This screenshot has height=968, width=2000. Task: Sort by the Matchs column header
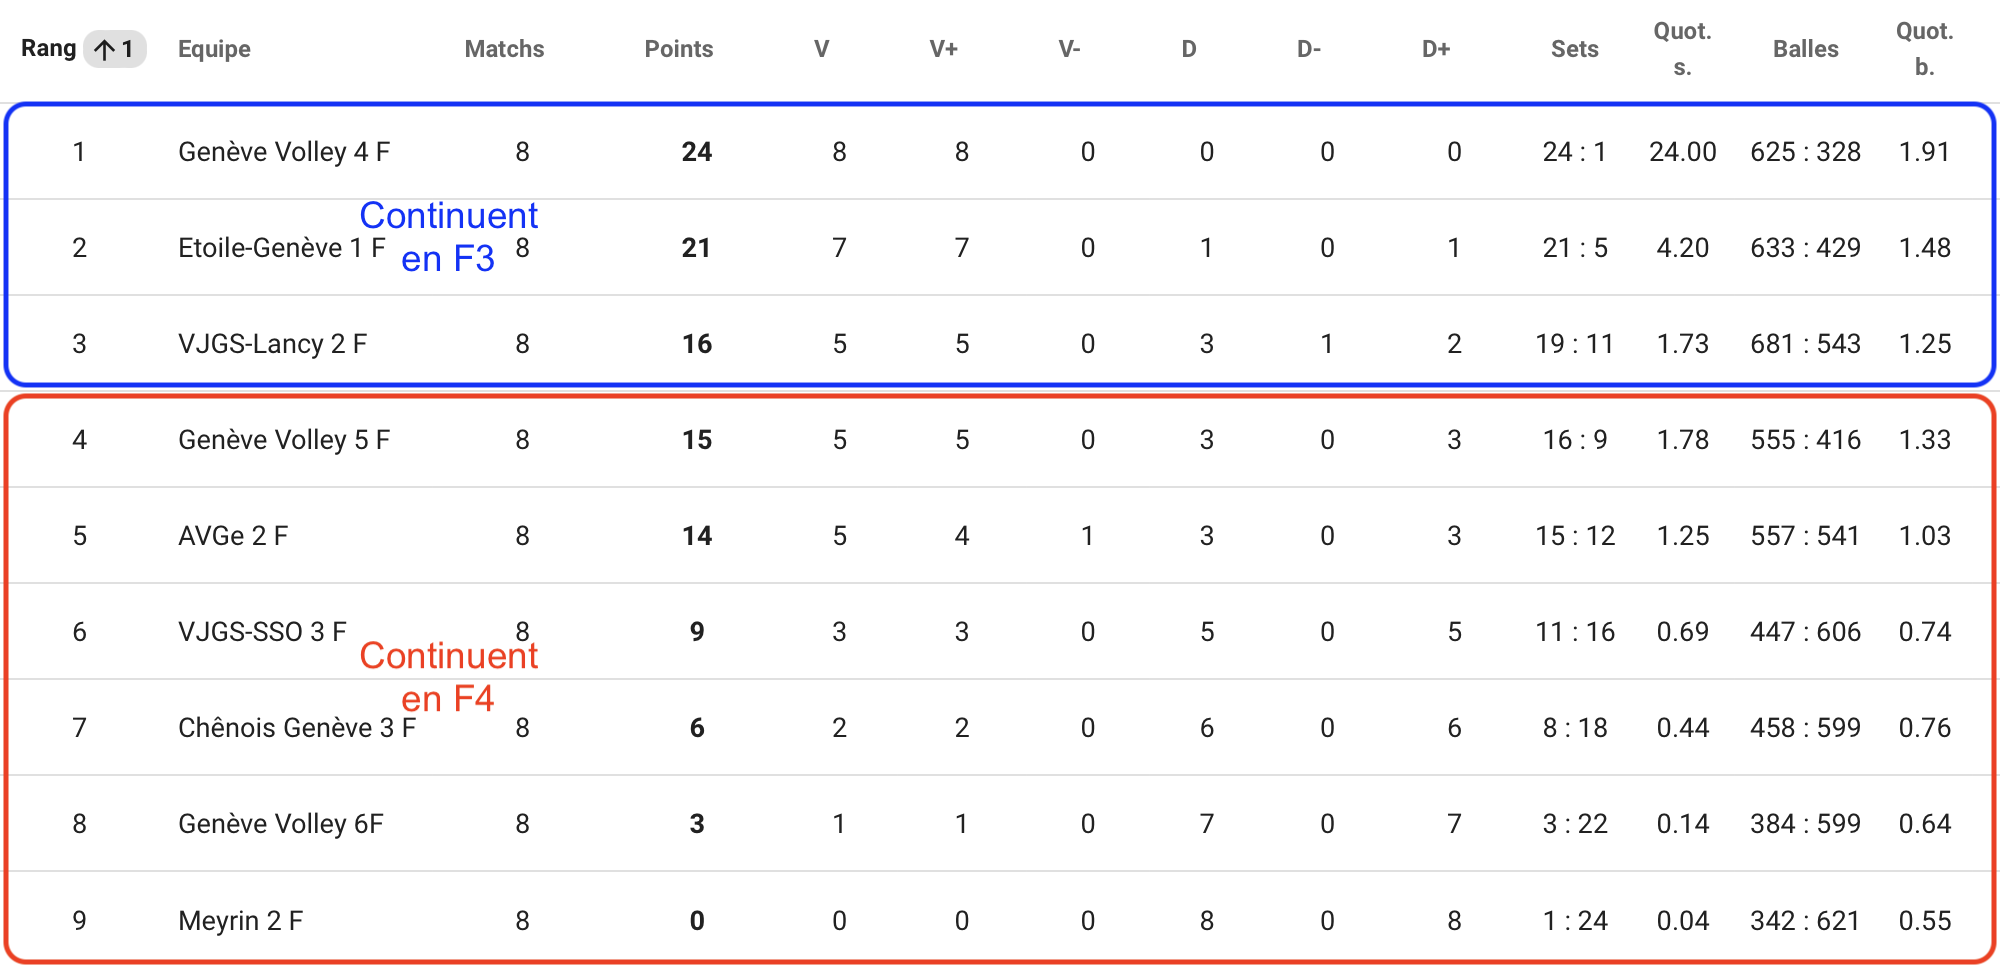(x=504, y=49)
